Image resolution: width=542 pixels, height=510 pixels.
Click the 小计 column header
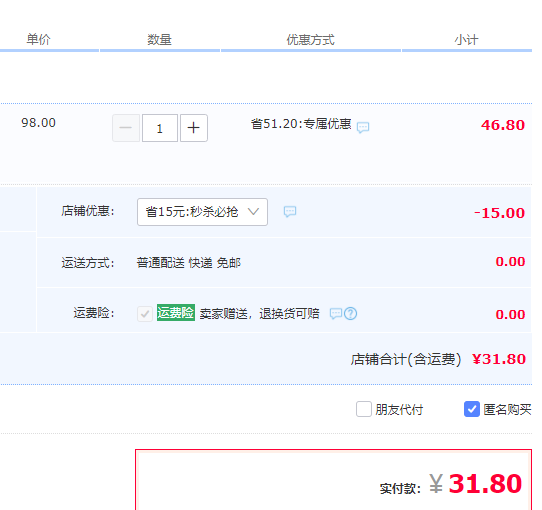coord(466,40)
